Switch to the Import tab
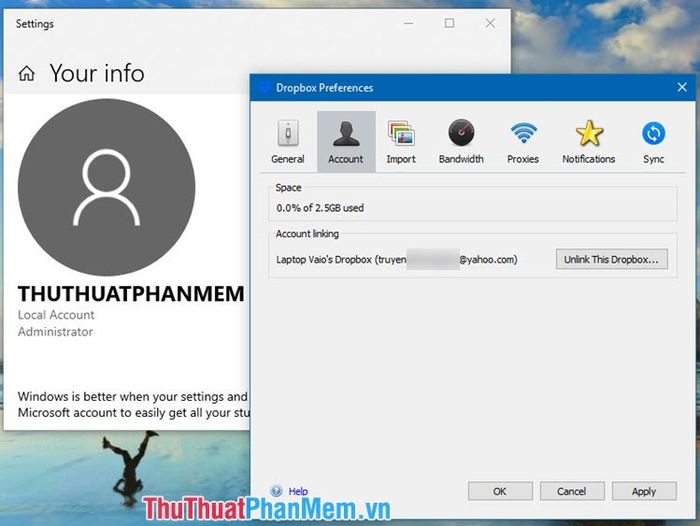Image resolution: width=700 pixels, height=526 pixels. [x=401, y=142]
